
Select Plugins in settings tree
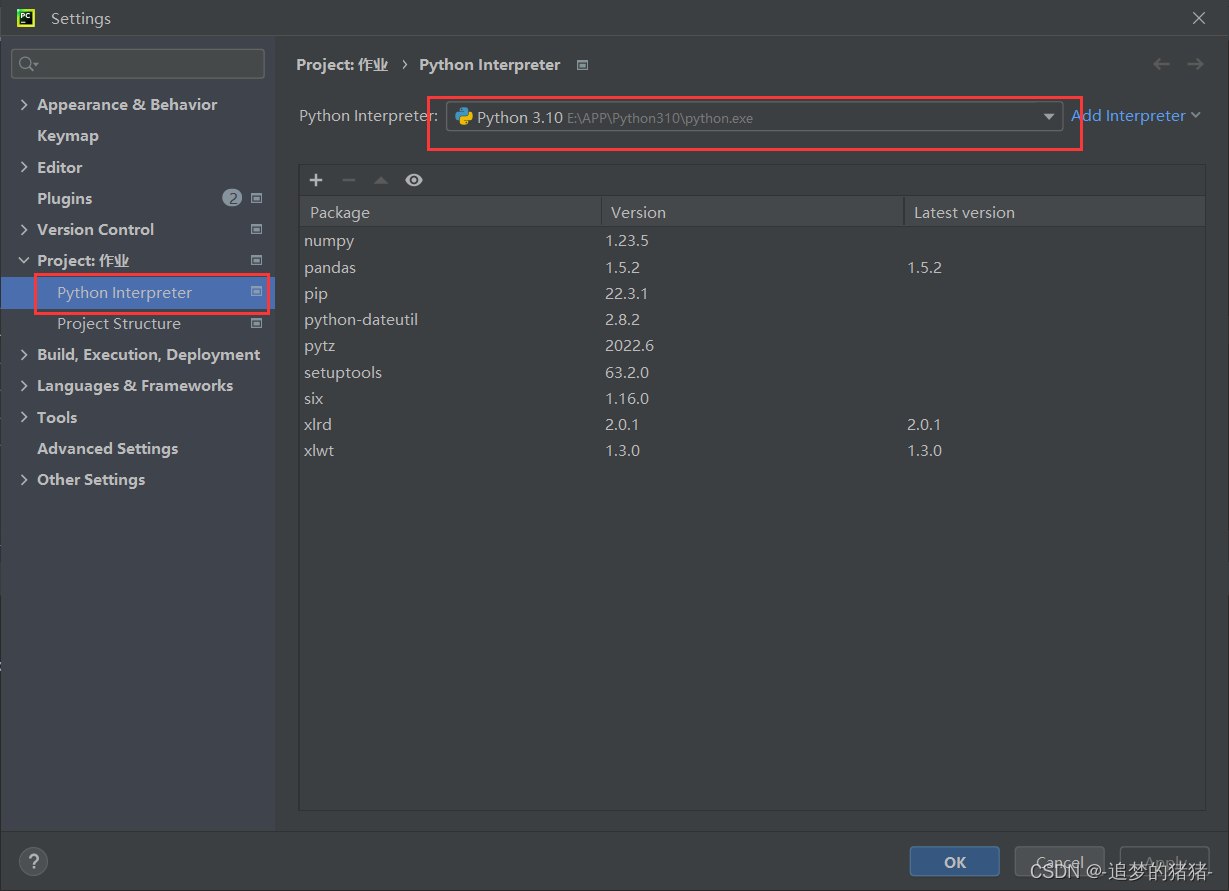click(64, 198)
